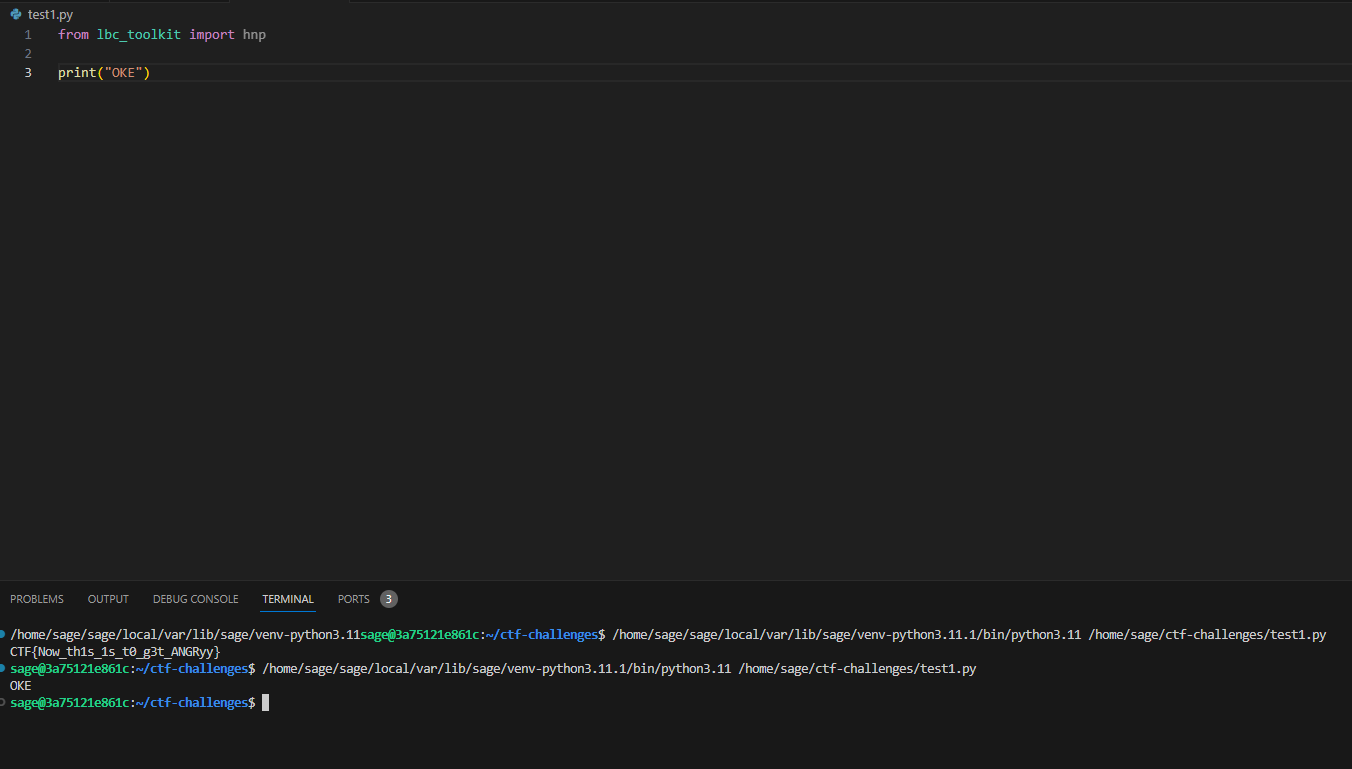Click the 'hnp' import name

pos(254,35)
